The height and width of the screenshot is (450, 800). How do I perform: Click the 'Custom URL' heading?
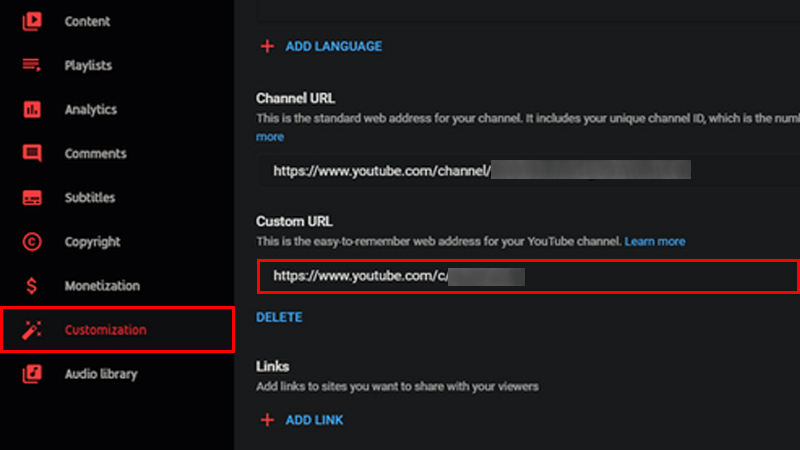click(x=294, y=221)
